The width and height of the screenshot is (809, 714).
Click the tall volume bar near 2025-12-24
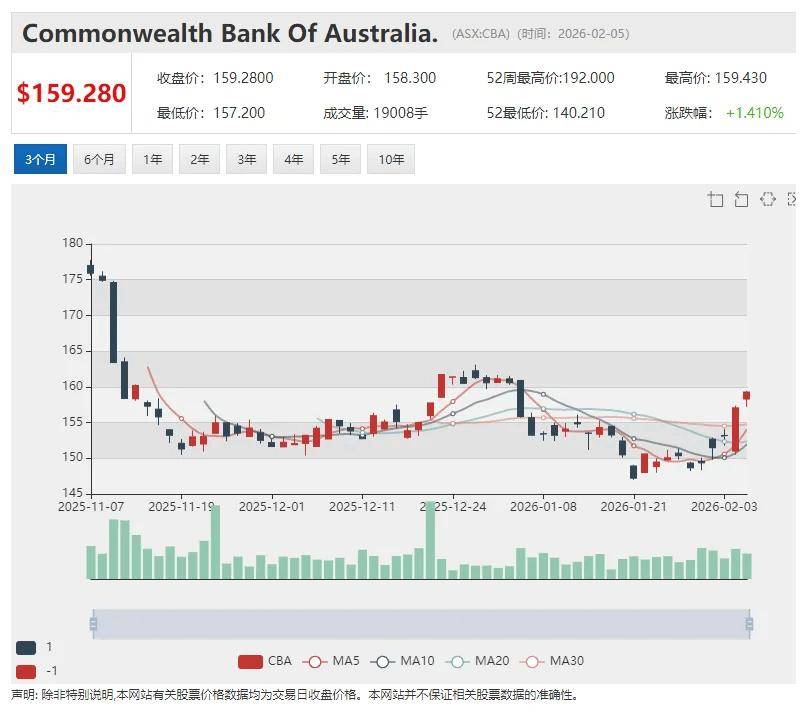click(430, 540)
